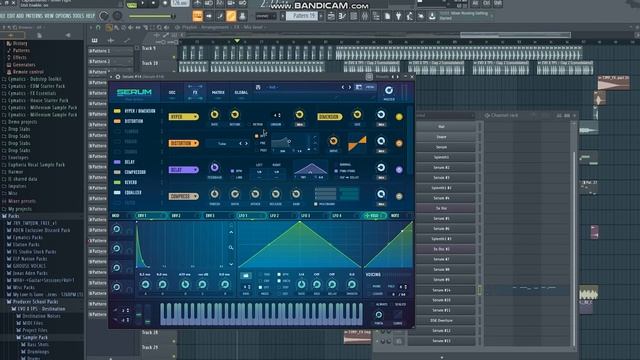The image size is (640, 360).
Task: Switch to the OSC tab in Serum
Action: click(172, 93)
